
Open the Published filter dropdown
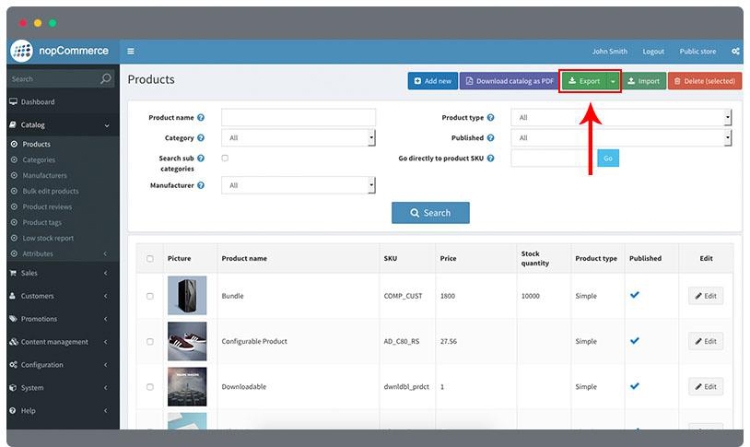[621, 138]
